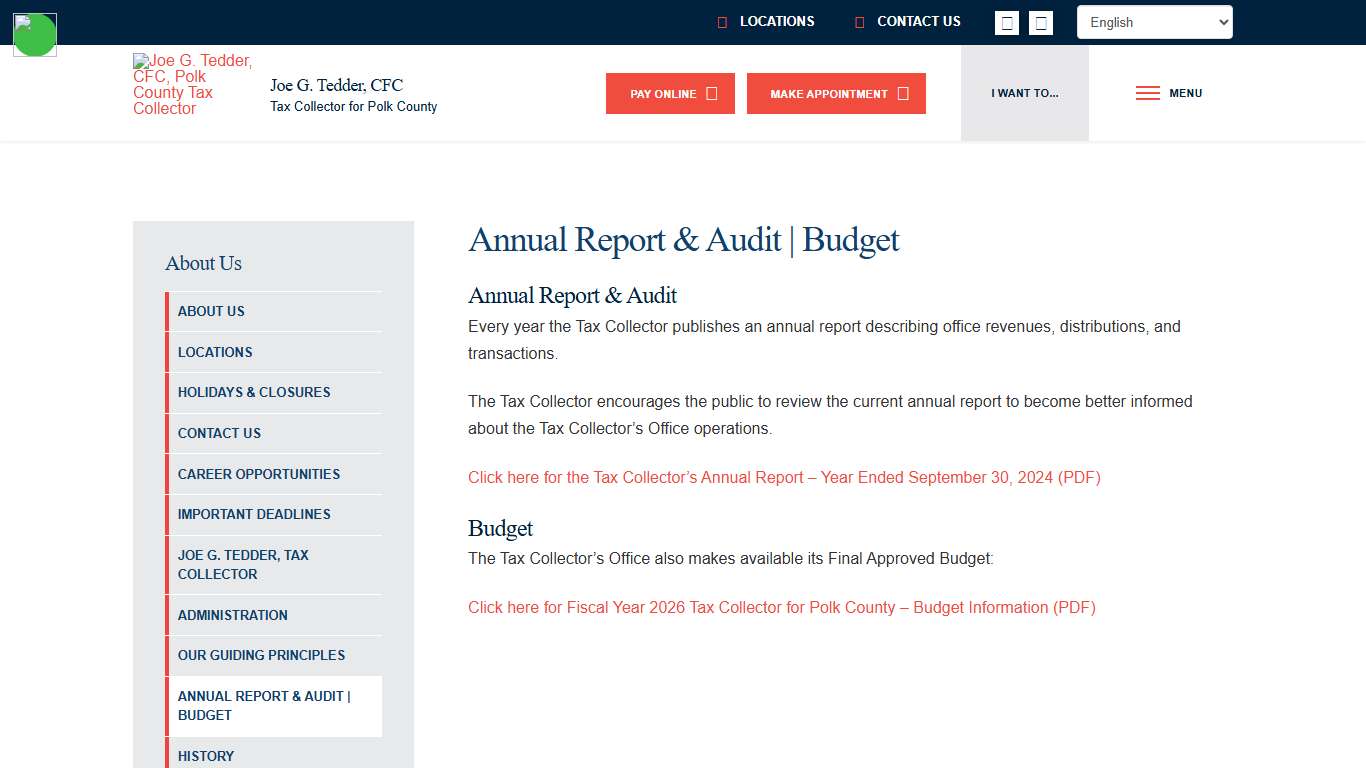Select CONTACT US in the top navigation bar
1366x768 pixels.
tap(917, 21)
